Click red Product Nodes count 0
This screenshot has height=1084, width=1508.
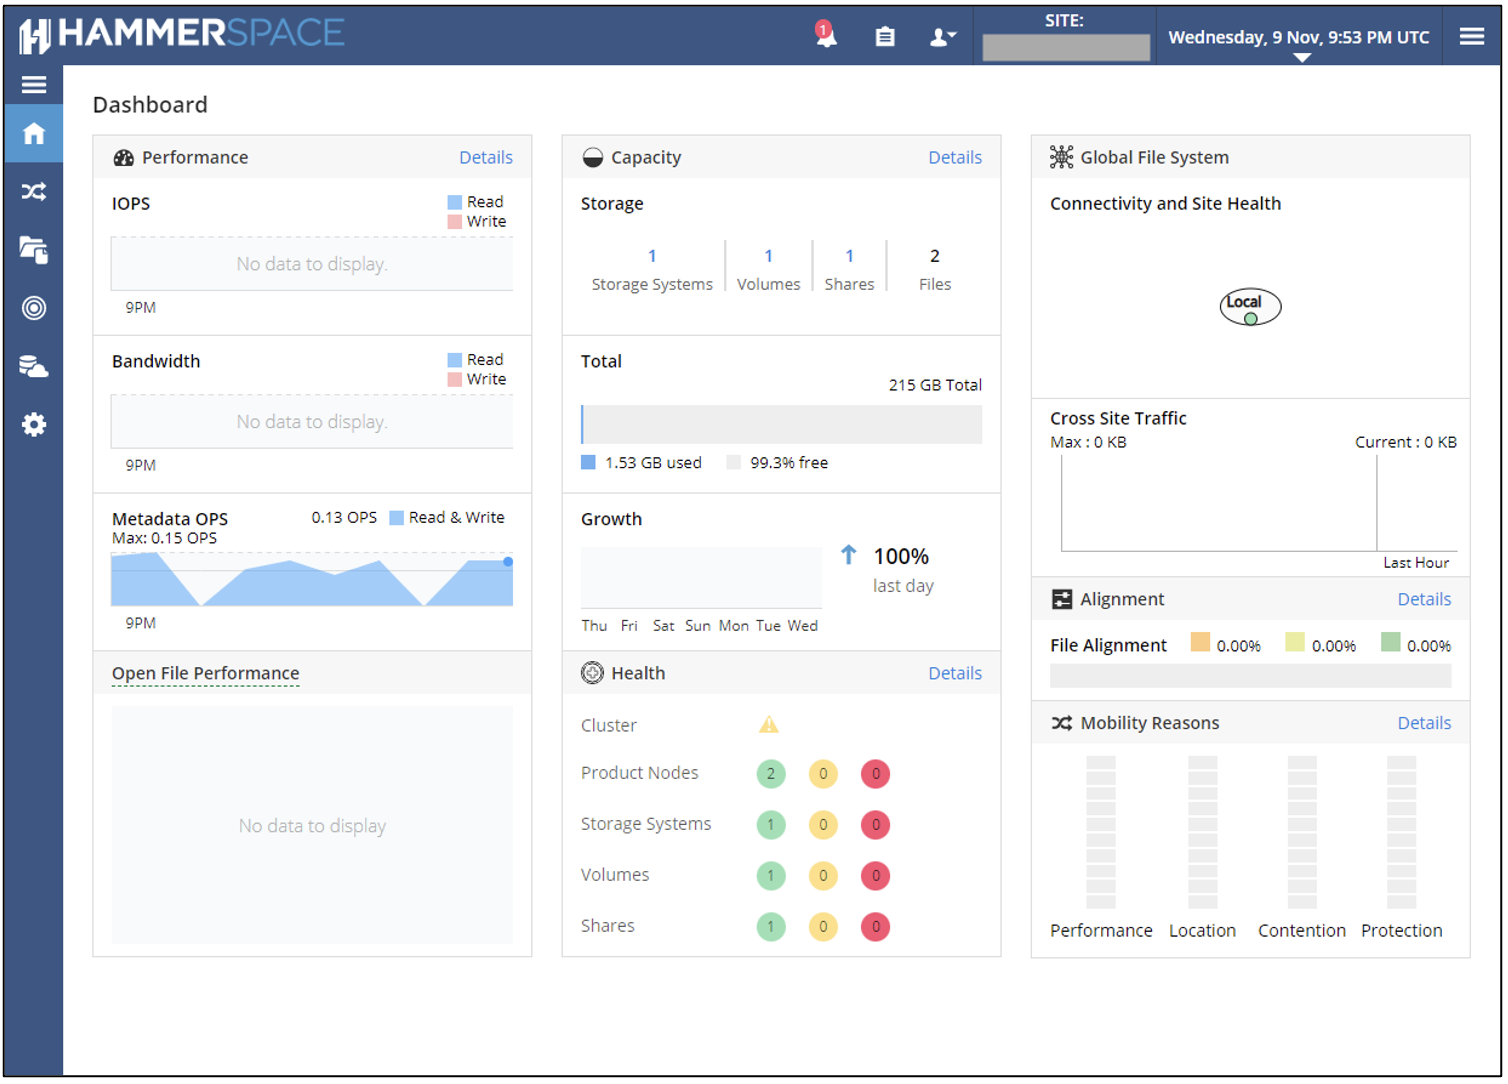[875, 773]
